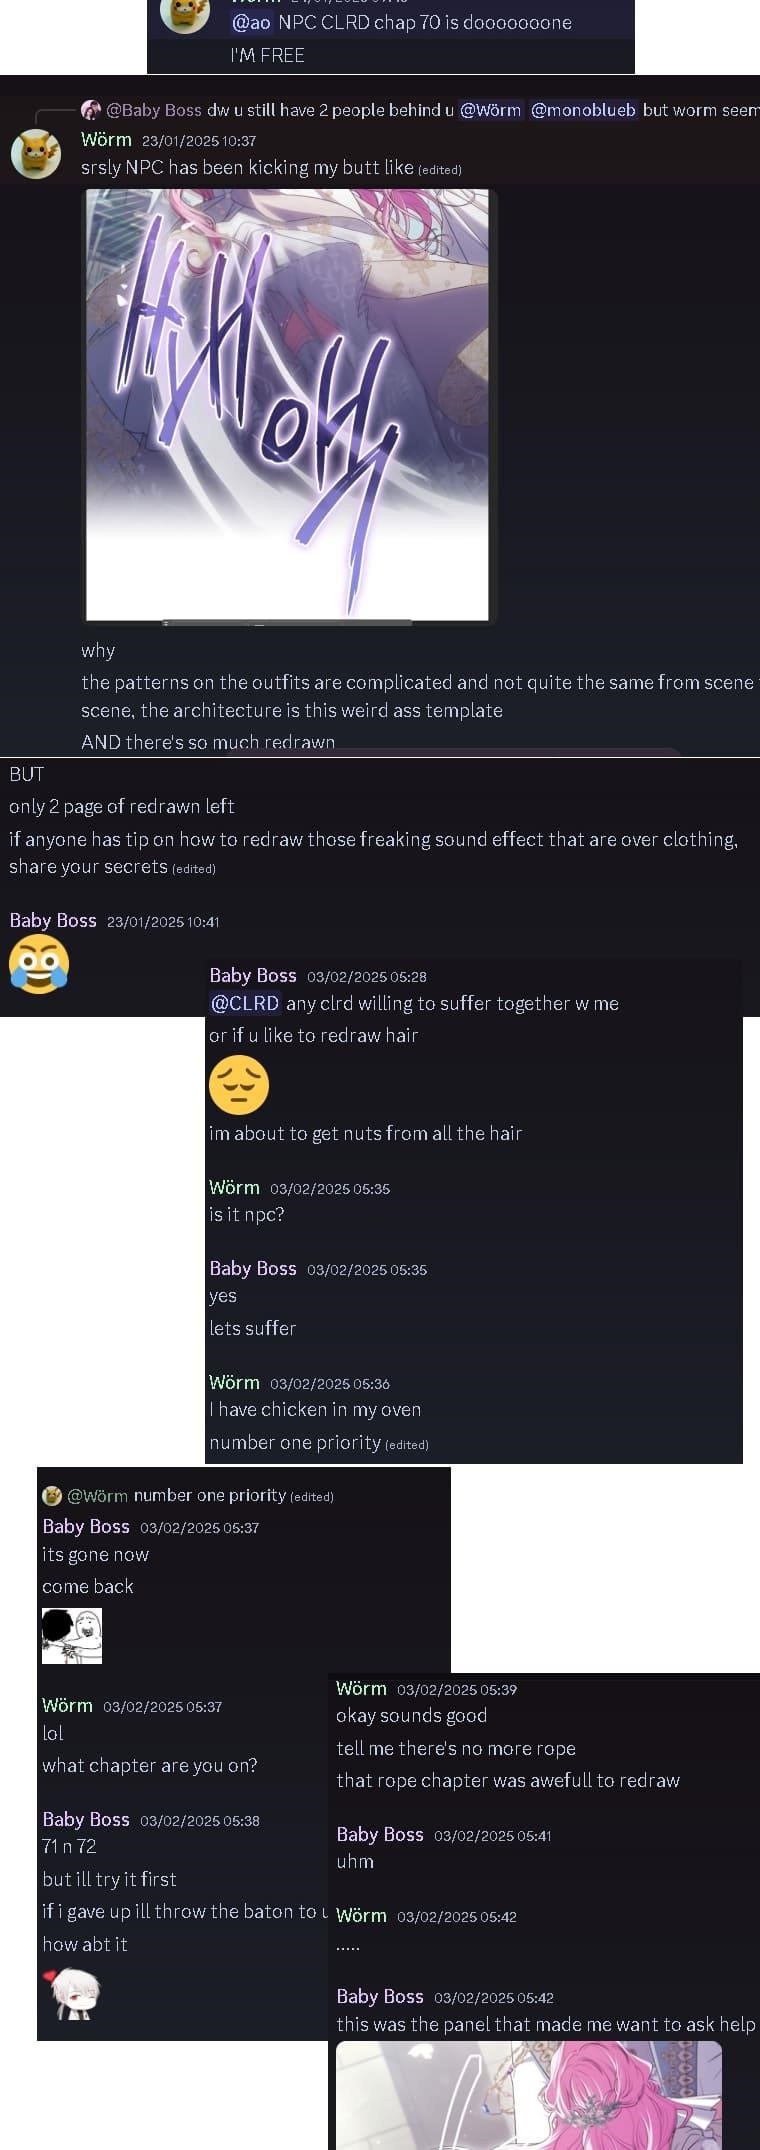This screenshot has width=760, height=2150.
Task: Click the @ao mention in the top message
Action: [x=251, y=22]
